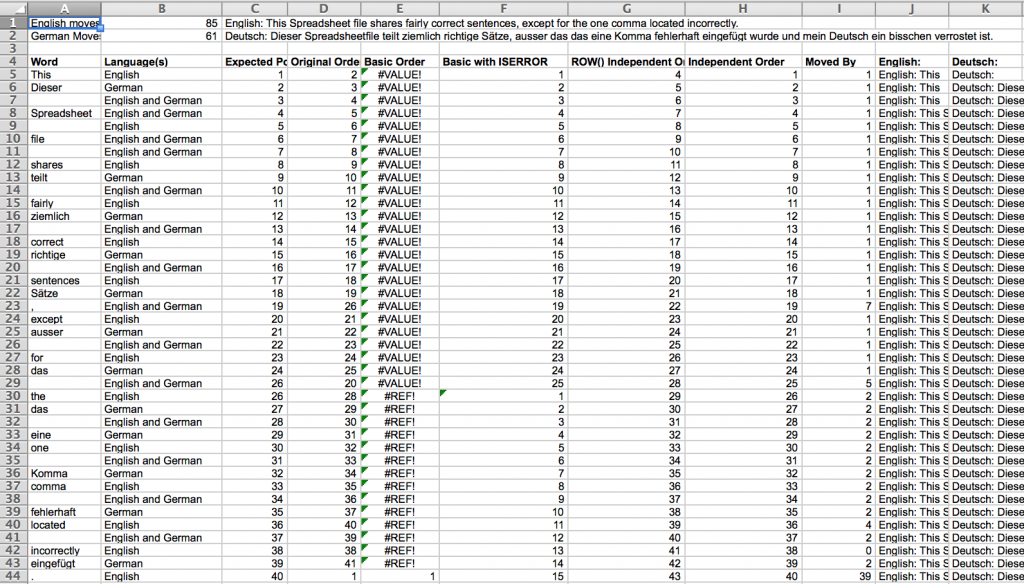Select cell A1 containing English moves
Image resolution: width=1024 pixels, height=584 pixels.
click(x=65, y=23)
